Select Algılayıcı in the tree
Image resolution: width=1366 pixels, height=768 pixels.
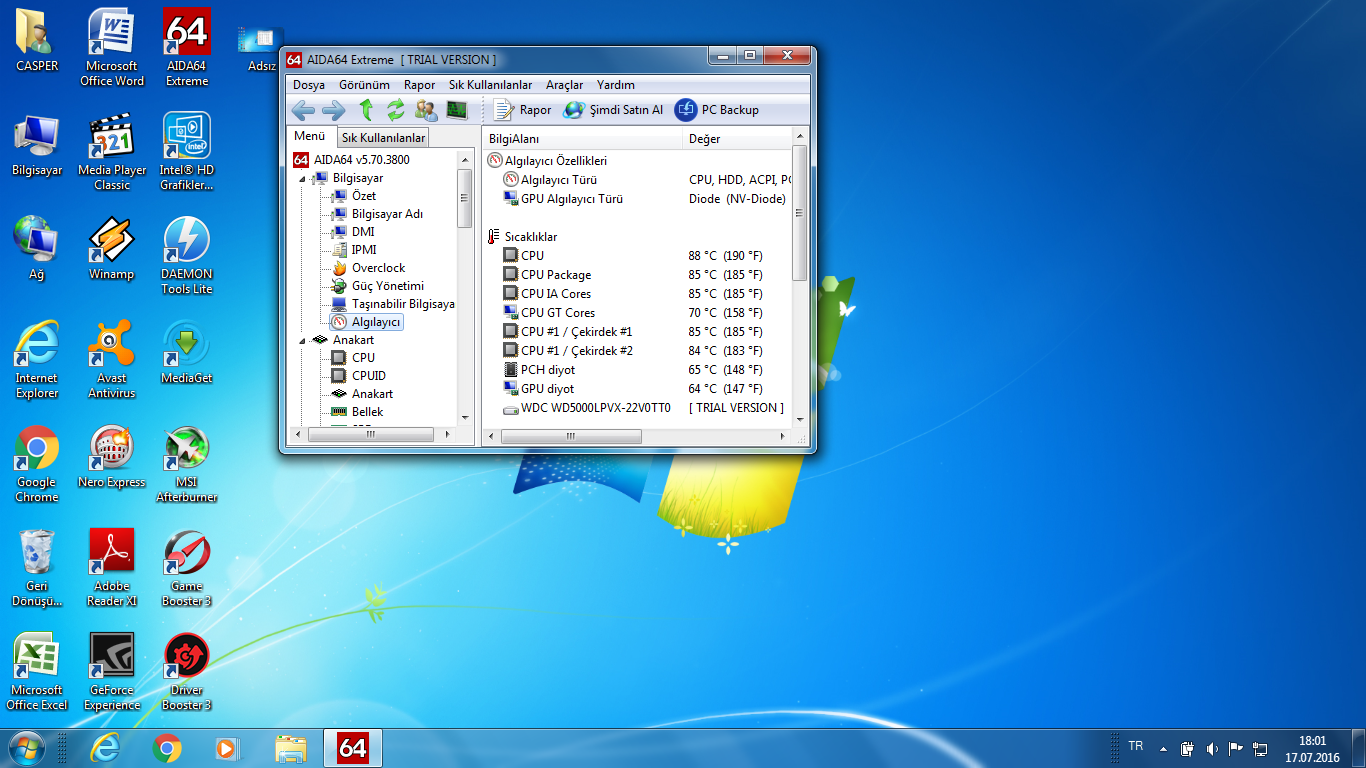(366, 322)
